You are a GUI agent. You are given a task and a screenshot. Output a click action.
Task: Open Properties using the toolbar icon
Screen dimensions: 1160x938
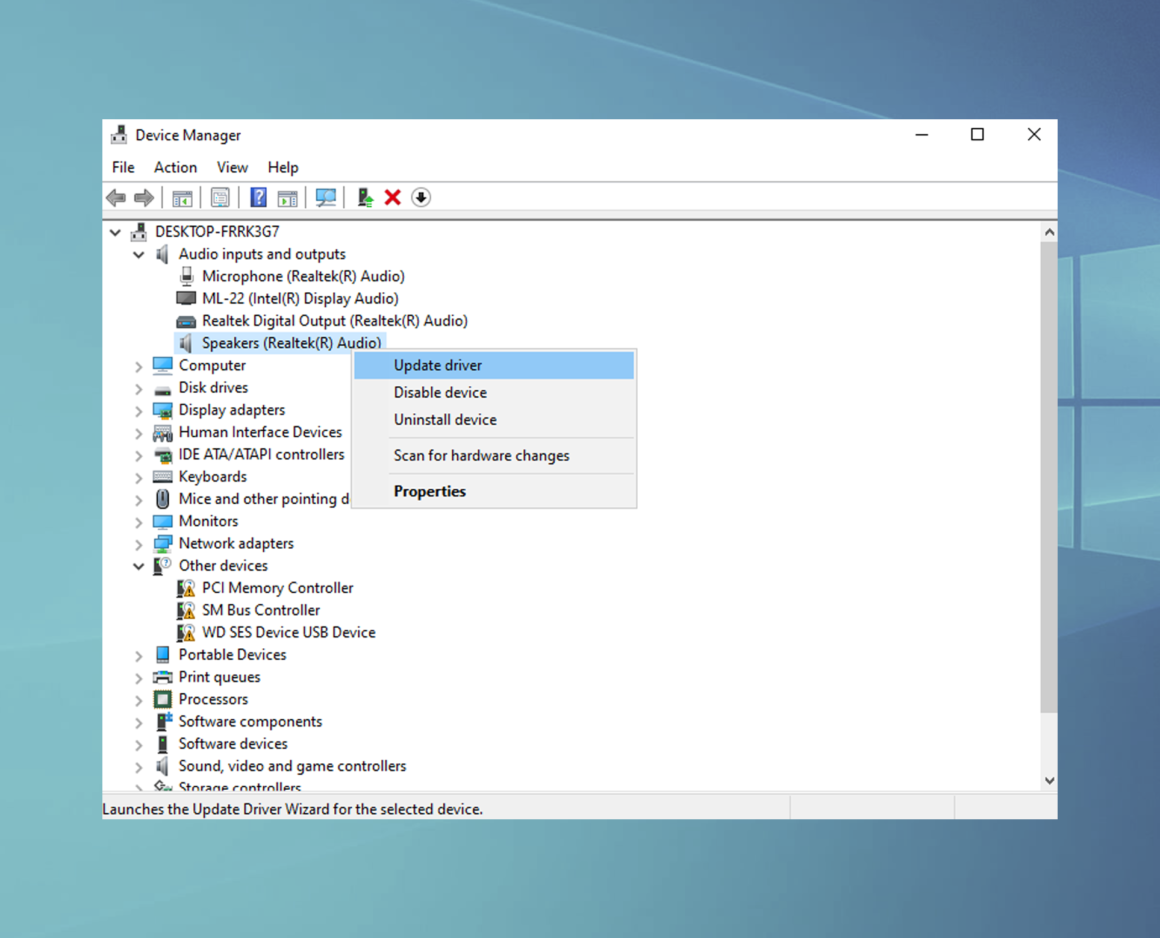(220, 197)
